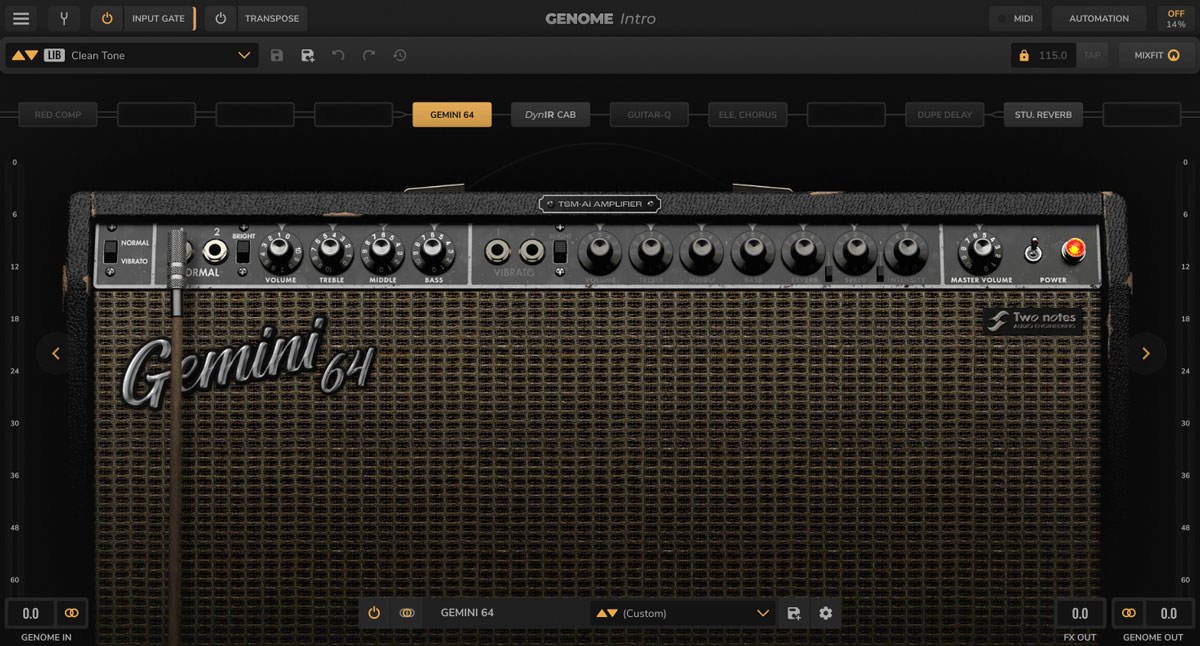Click the Normal channel Middle knob

382,251
